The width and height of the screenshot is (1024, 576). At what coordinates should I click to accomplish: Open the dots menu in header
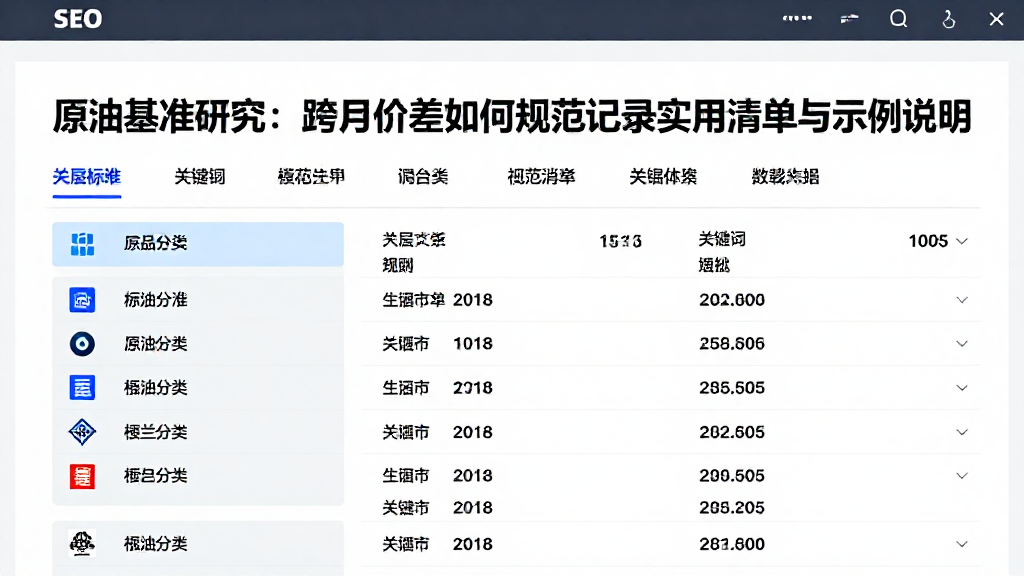tap(797, 18)
